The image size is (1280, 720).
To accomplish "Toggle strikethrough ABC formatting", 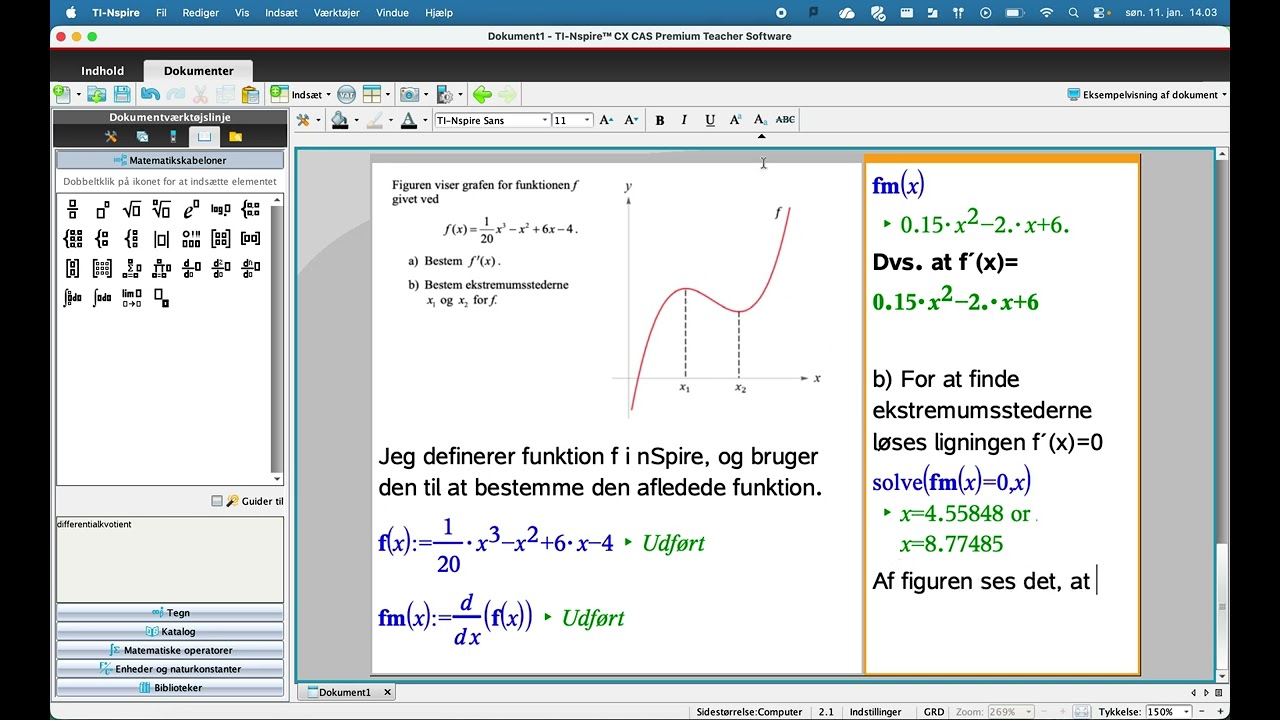I will pyautogui.click(x=786, y=120).
